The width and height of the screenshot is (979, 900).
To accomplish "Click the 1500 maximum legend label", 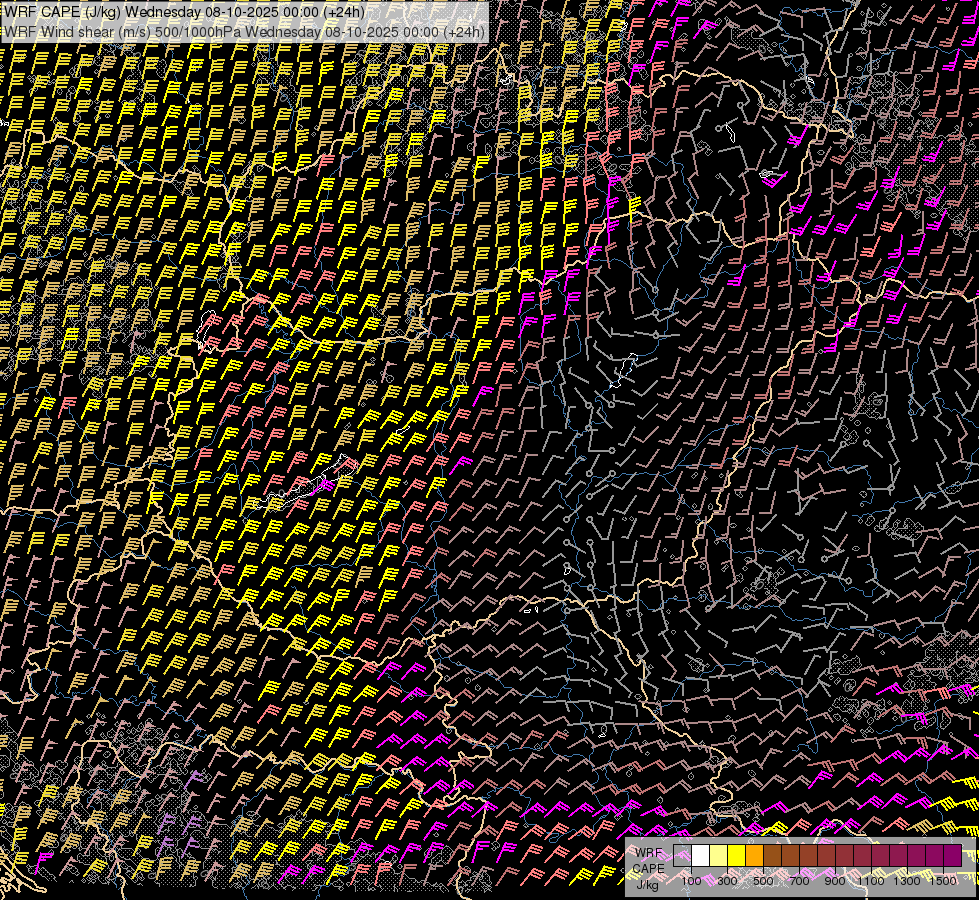I will pyautogui.click(x=943, y=881).
